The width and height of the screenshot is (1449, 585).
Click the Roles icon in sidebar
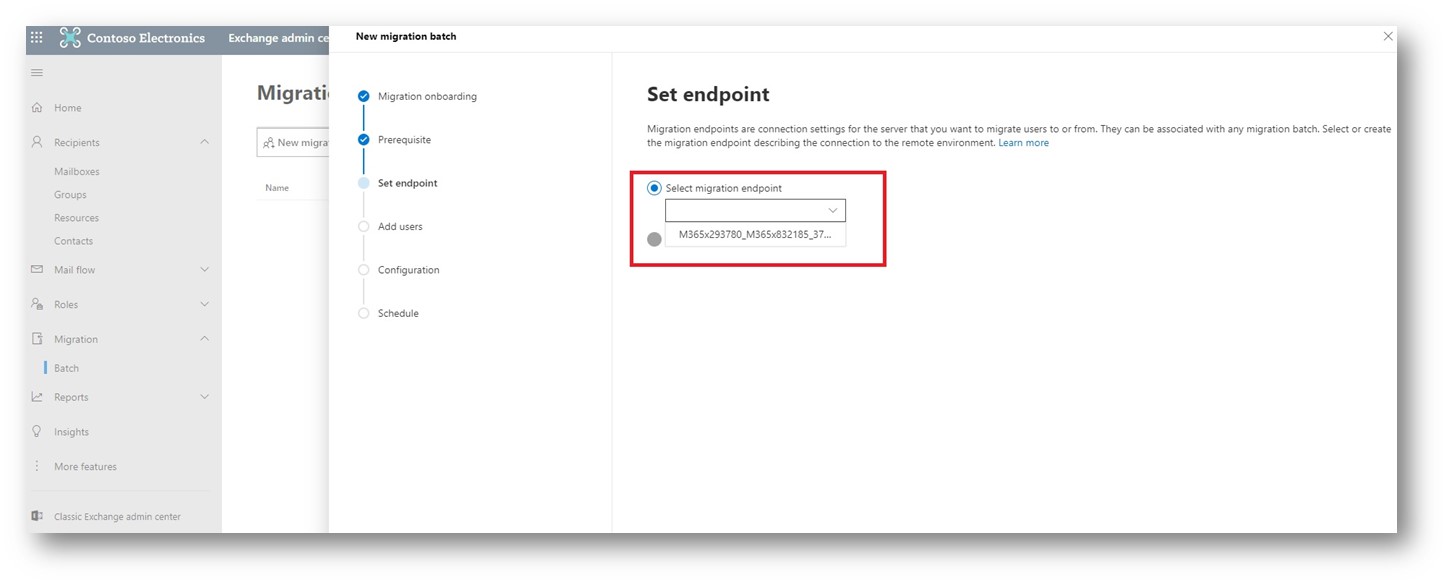[37, 304]
